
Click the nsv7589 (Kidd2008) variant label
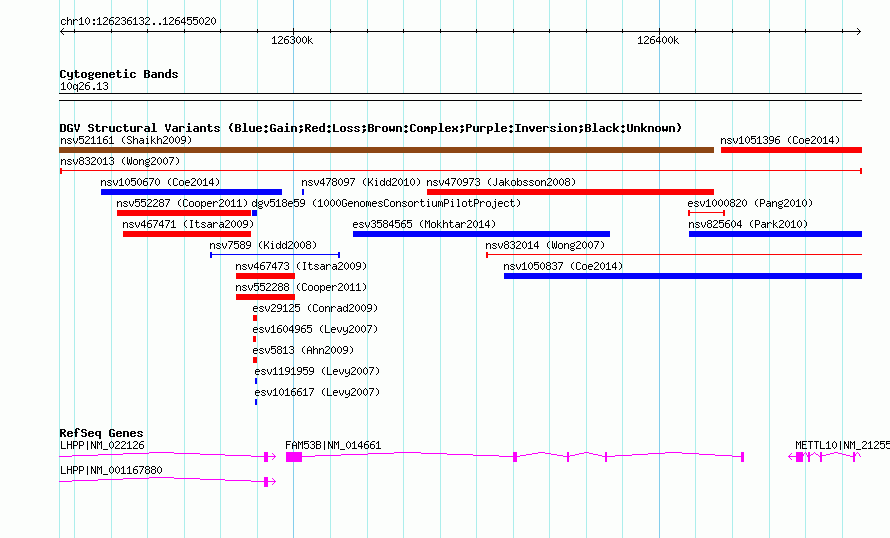(x=263, y=245)
